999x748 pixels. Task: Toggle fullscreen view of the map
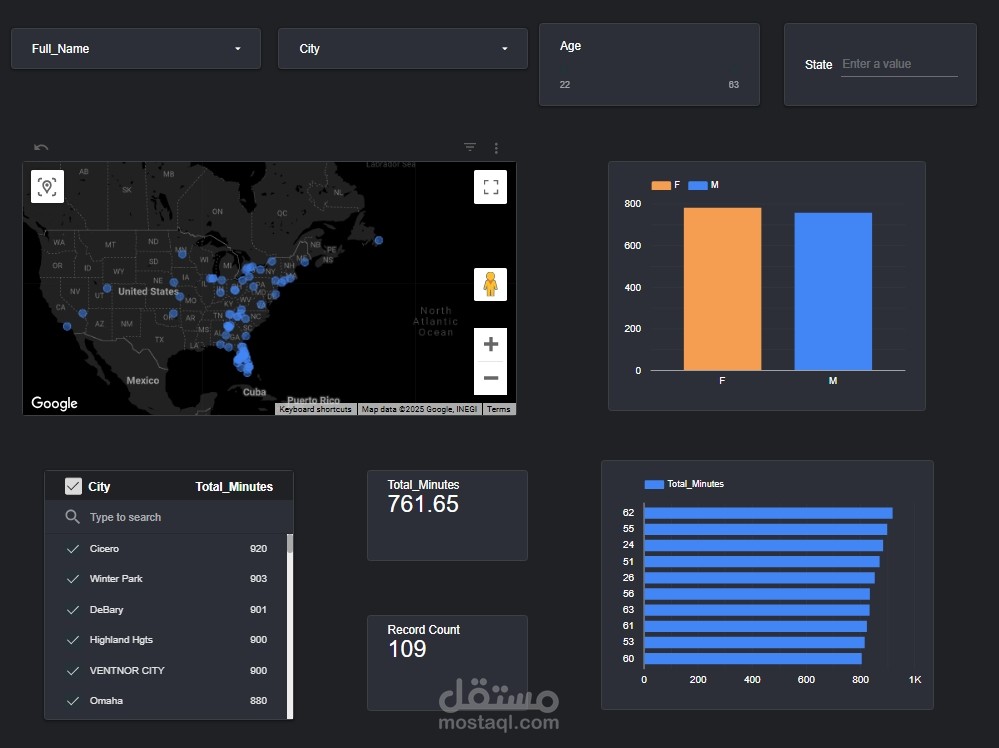[491, 187]
